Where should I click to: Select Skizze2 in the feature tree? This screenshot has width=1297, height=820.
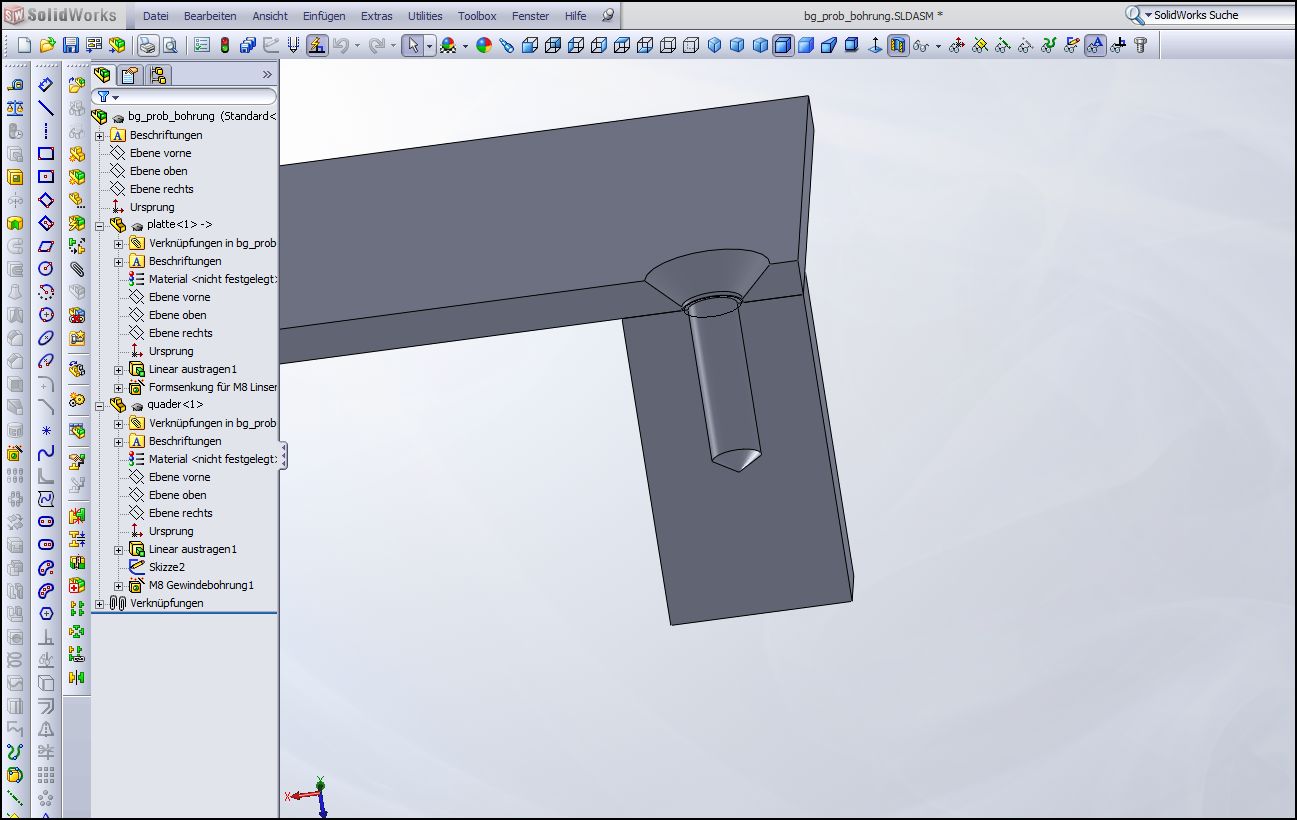click(166, 567)
